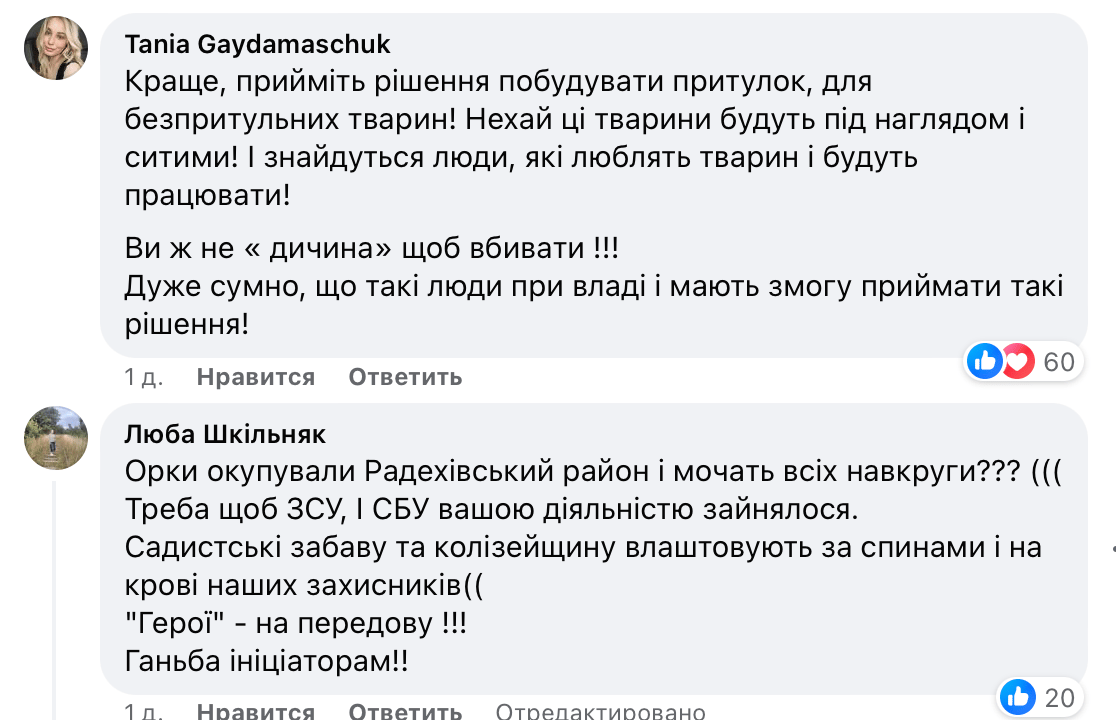Click the blue Like reaction on Tania's comment
The image size is (1116, 720).
(x=986, y=361)
